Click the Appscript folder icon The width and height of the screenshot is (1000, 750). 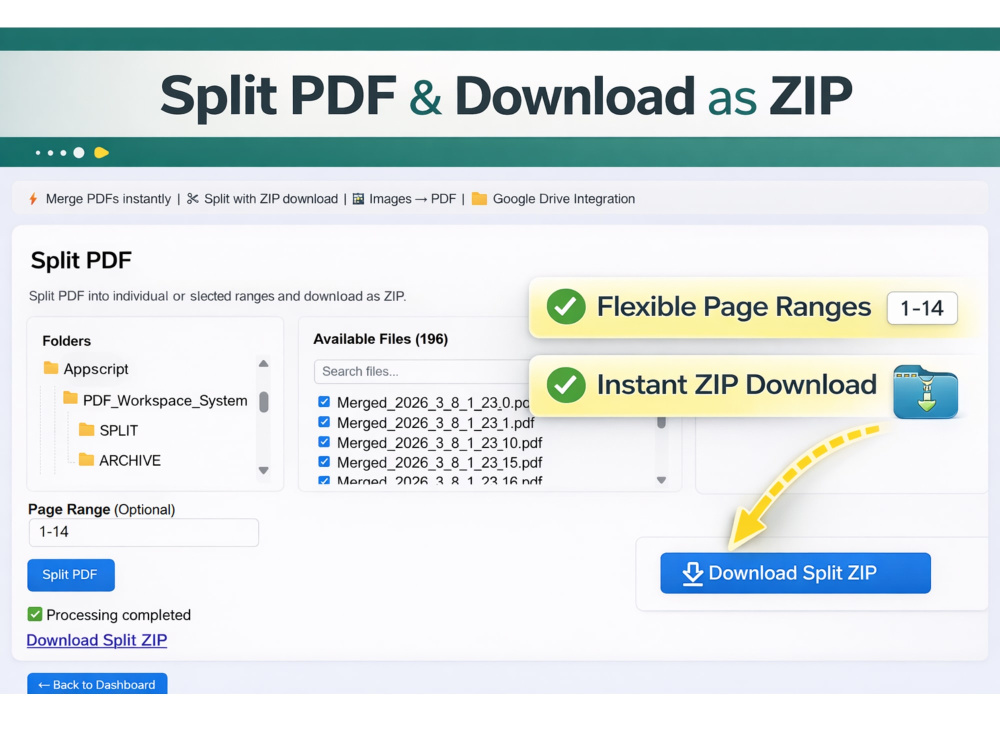point(51,368)
